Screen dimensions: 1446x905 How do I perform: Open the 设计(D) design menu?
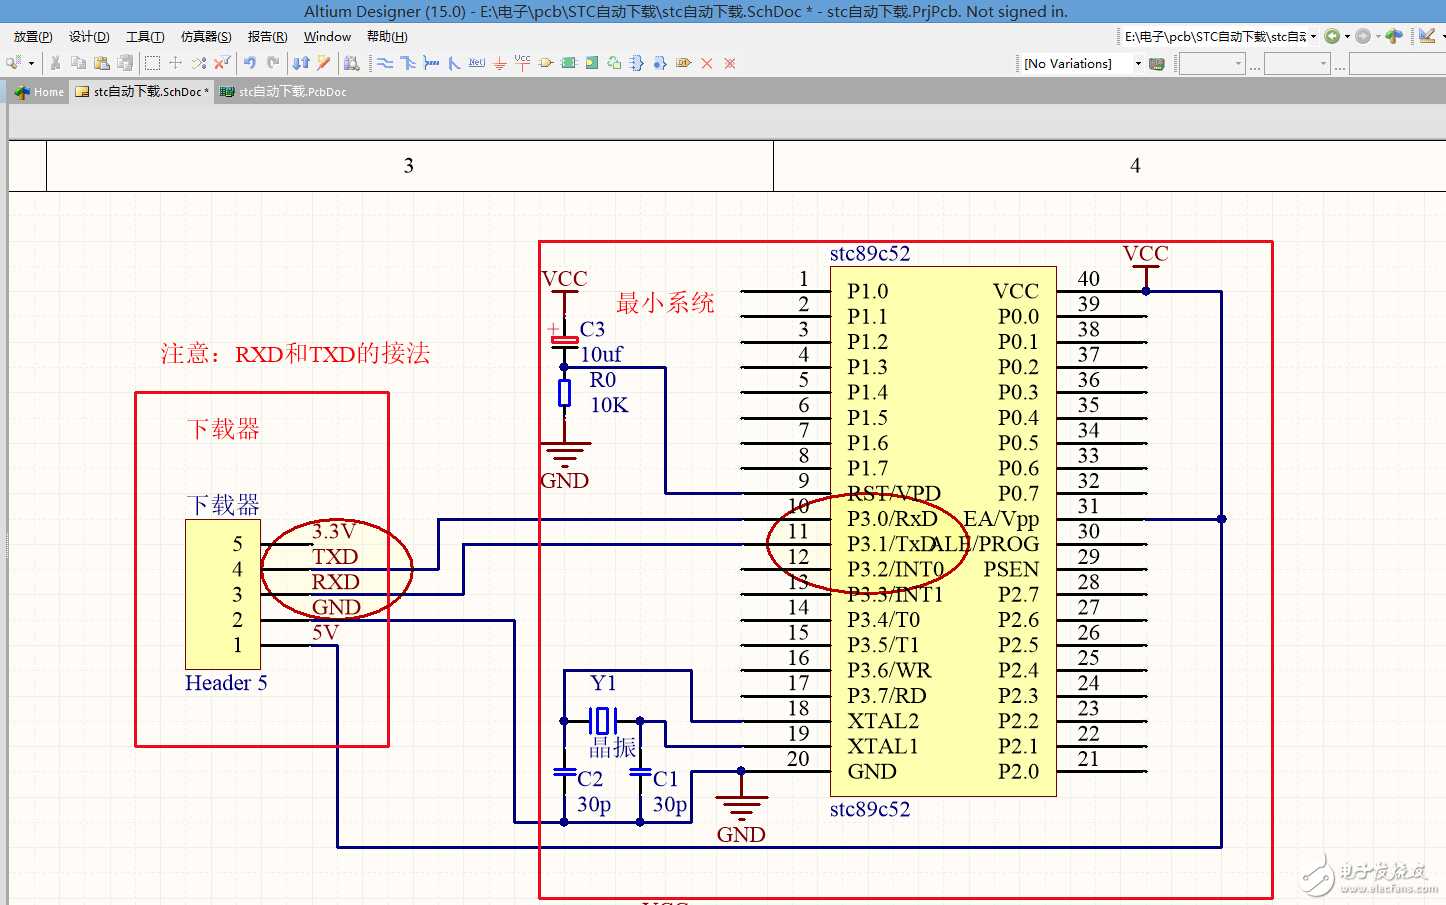pyautogui.click(x=89, y=36)
